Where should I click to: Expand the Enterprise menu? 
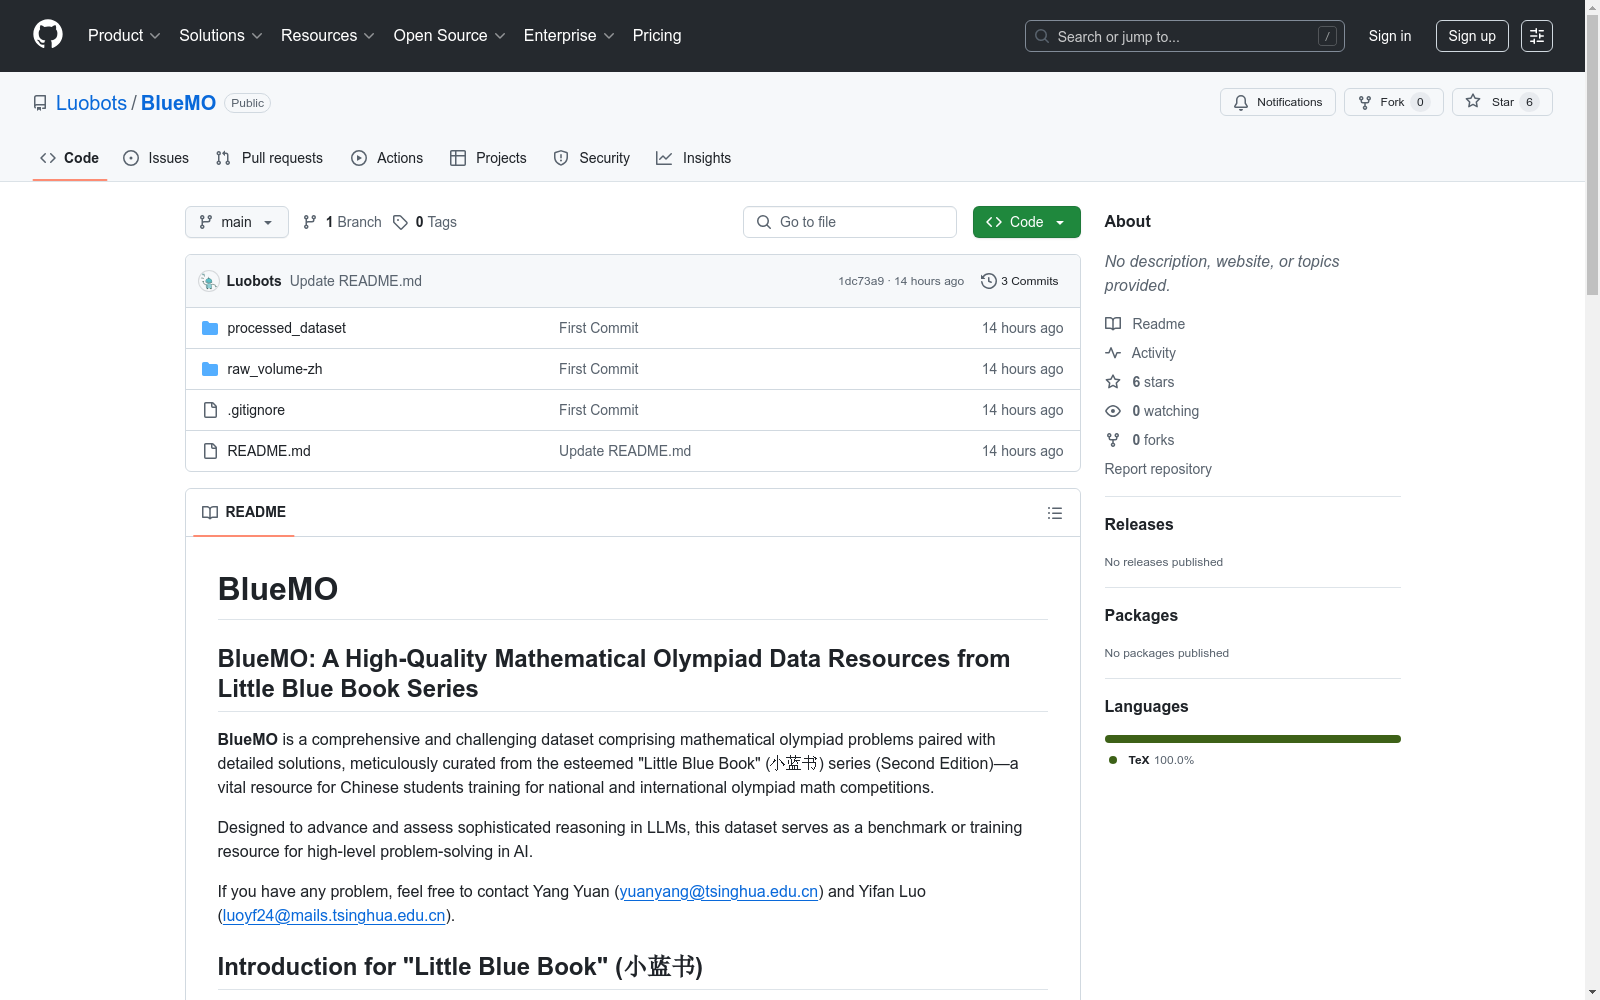point(569,36)
